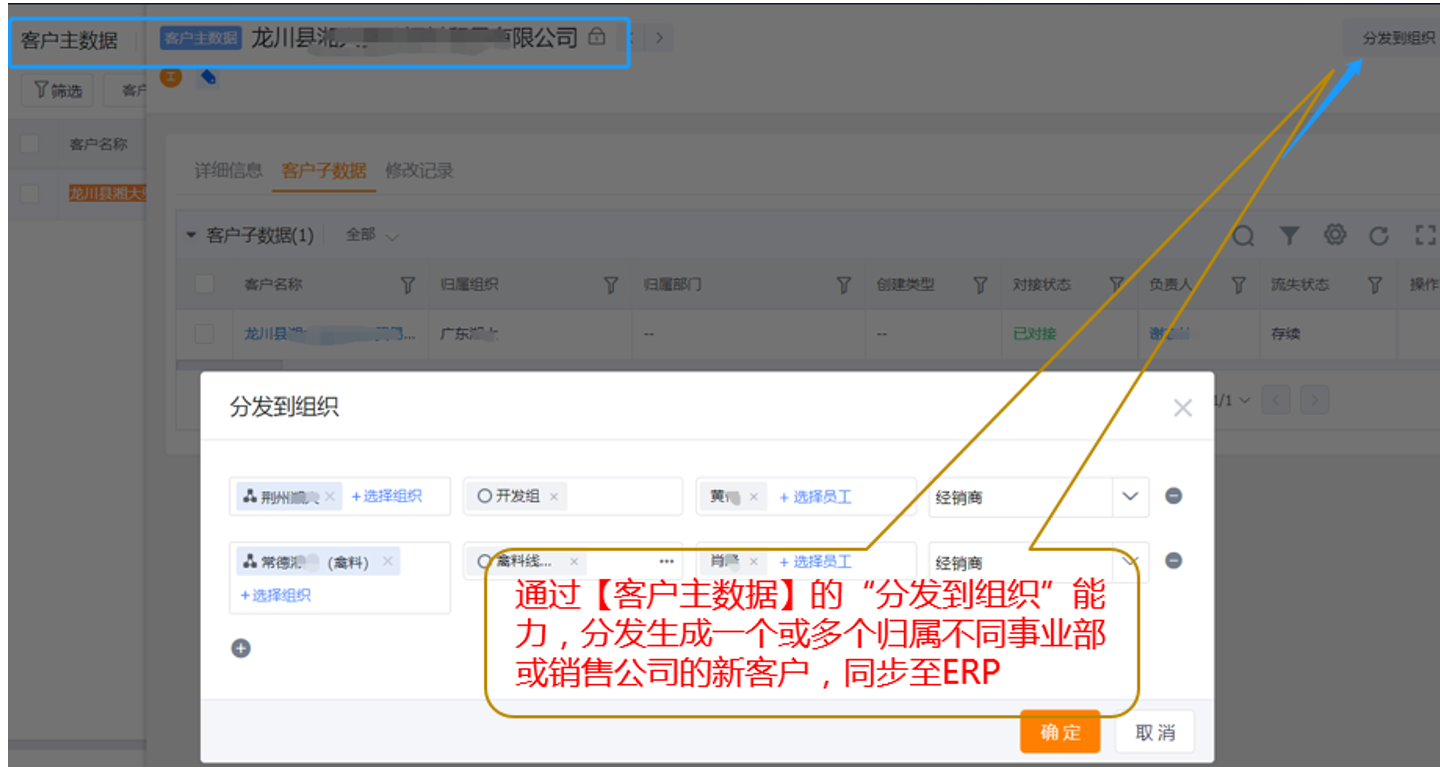Click 存续 status cell
The width and height of the screenshot is (1440, 767).
(1286, 334)
